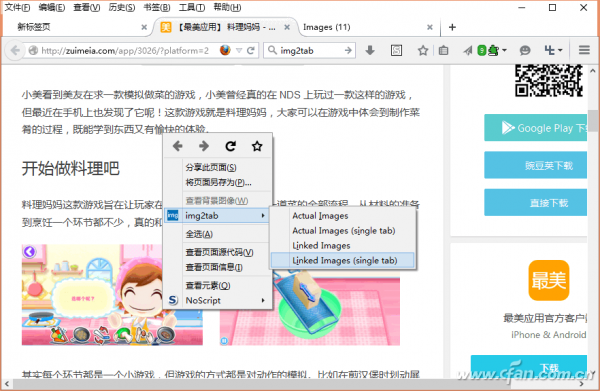Select 查看页面源代码(V) option

point(218,253)
